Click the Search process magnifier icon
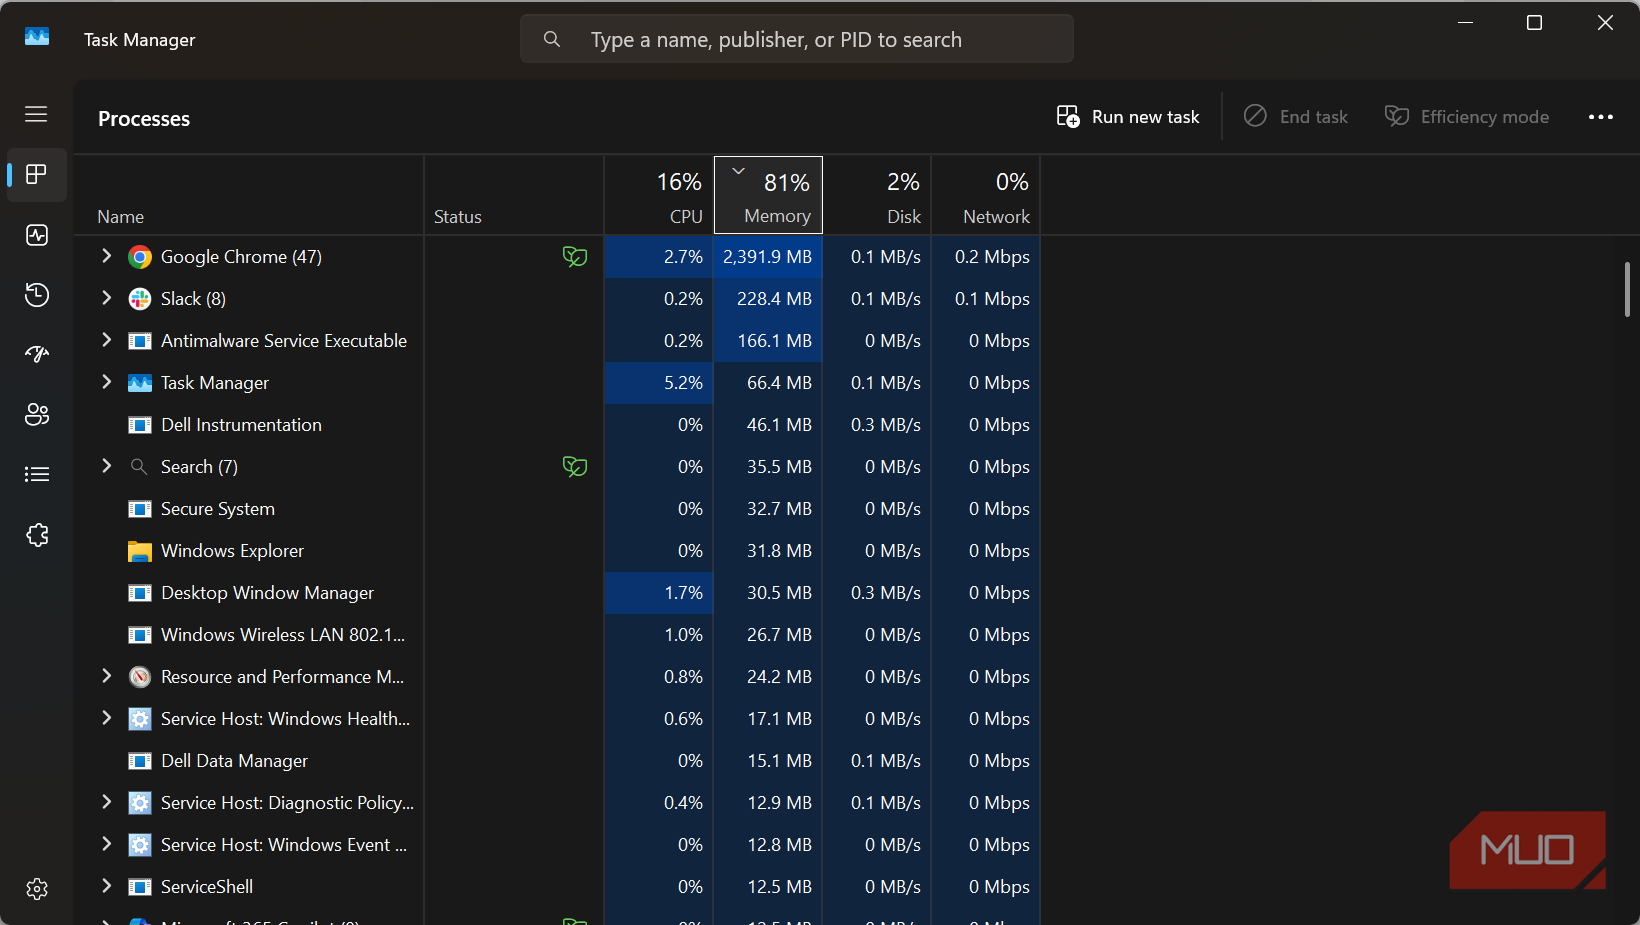Image resolution: width=1640 pixels, height=925 pixels. (139, 467)
